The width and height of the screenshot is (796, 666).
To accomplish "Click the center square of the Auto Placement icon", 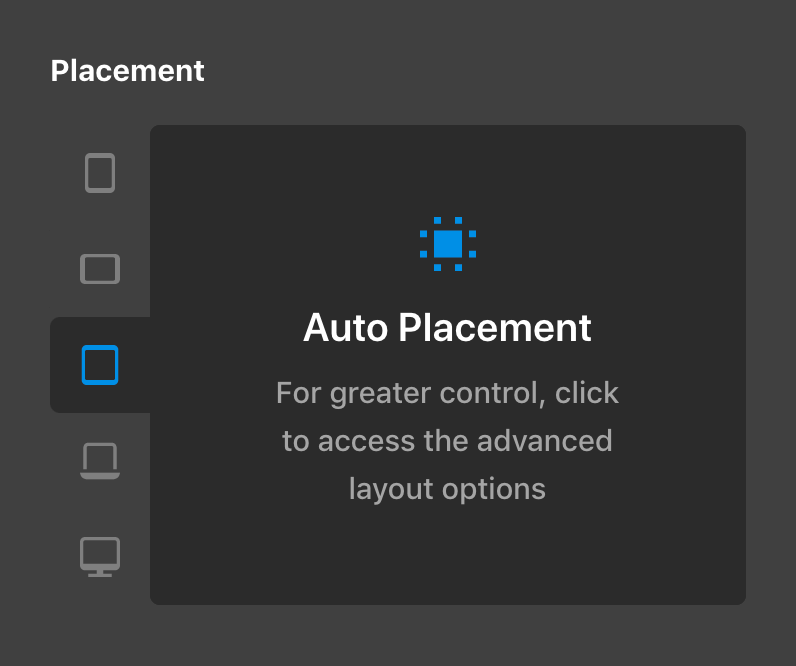I will point(448,244).
